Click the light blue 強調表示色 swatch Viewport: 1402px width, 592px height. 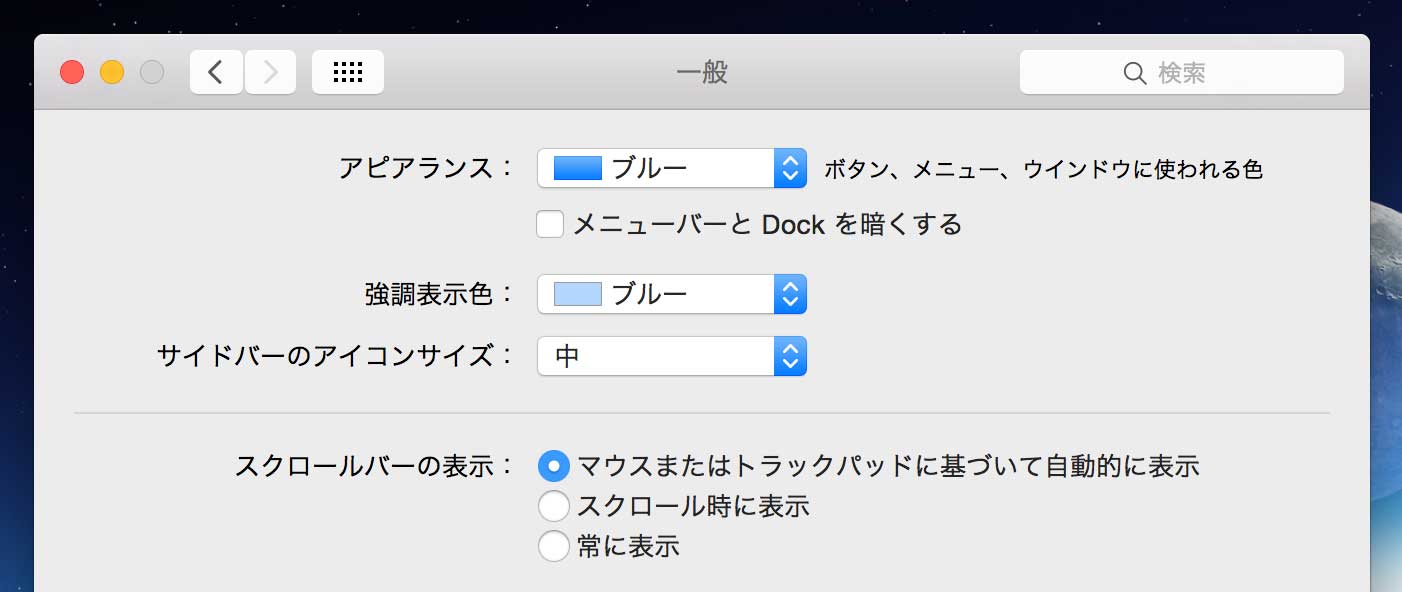[577, 294]
